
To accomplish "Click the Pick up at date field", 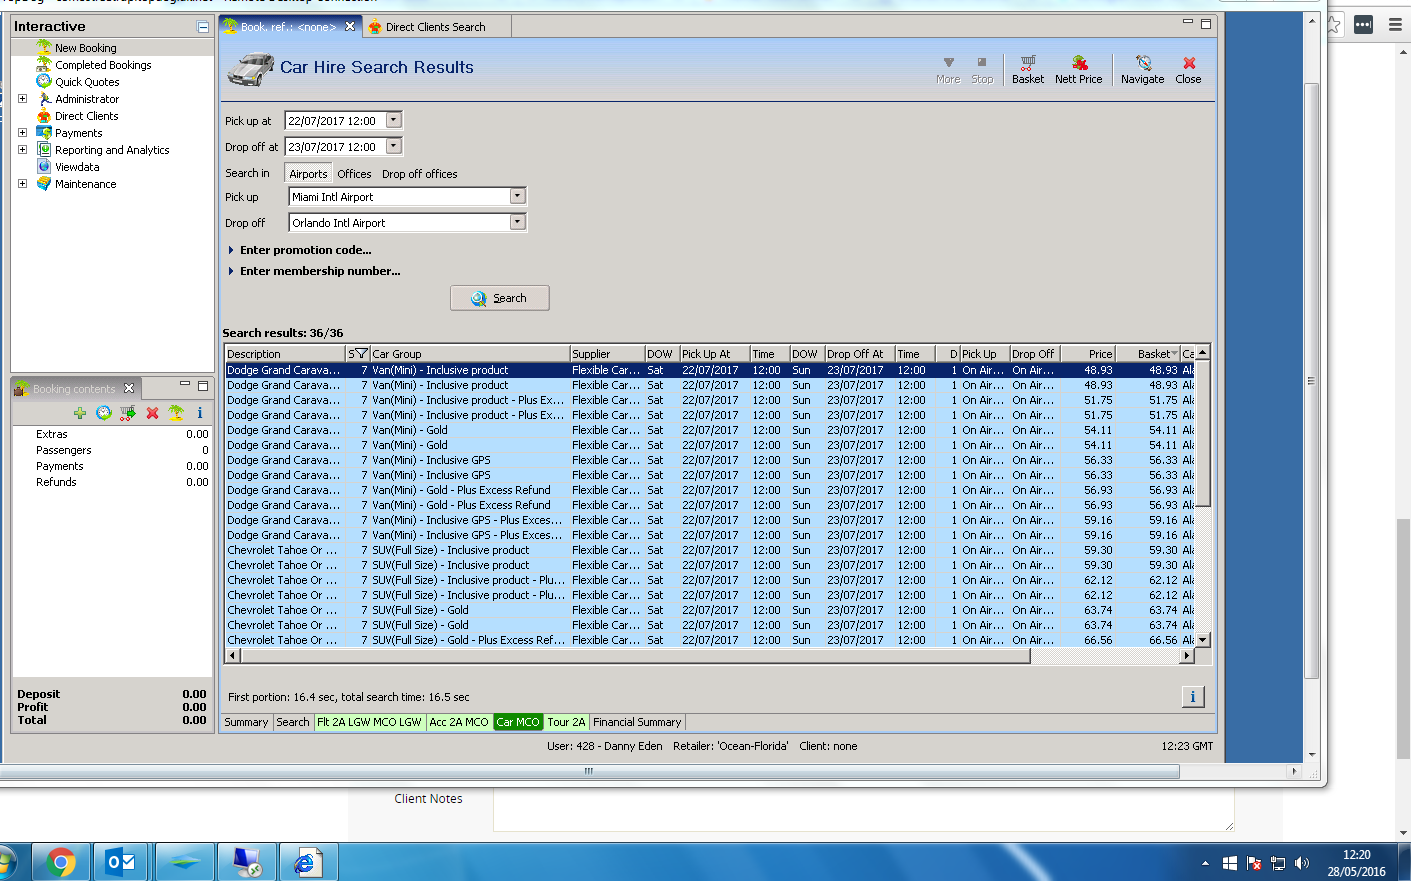I will [x=335, y=120].
